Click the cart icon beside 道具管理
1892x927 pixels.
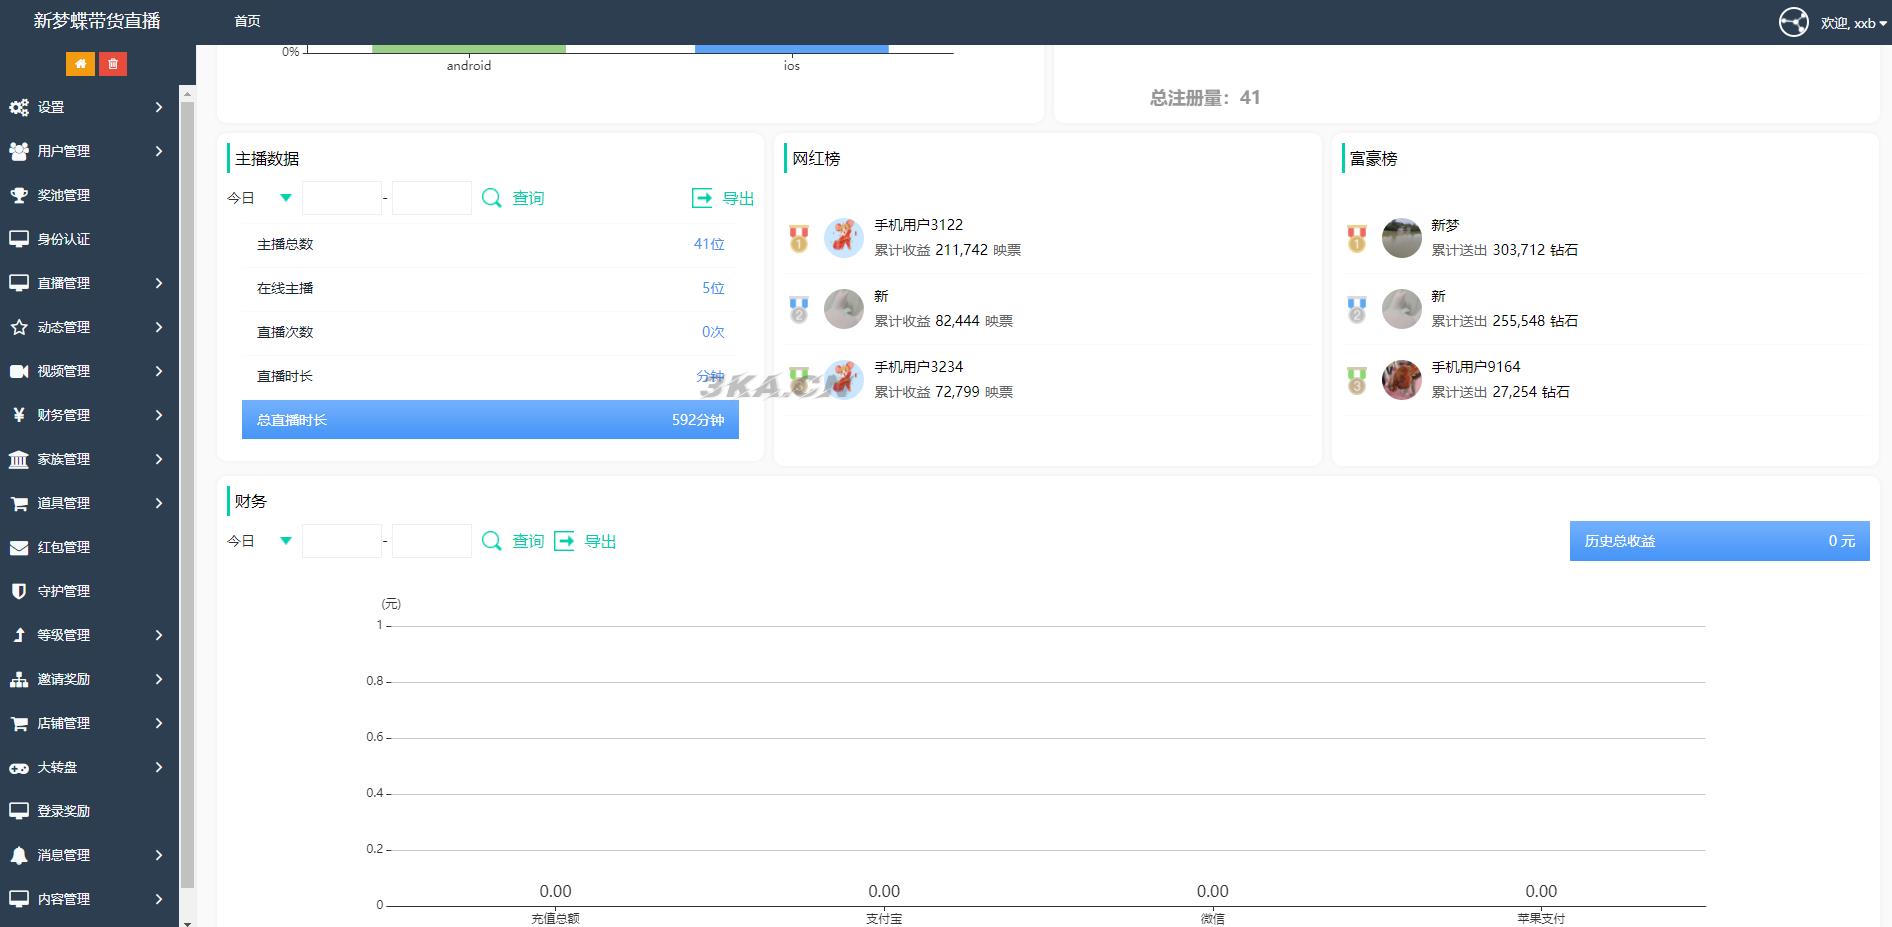(x=19, y=503)
